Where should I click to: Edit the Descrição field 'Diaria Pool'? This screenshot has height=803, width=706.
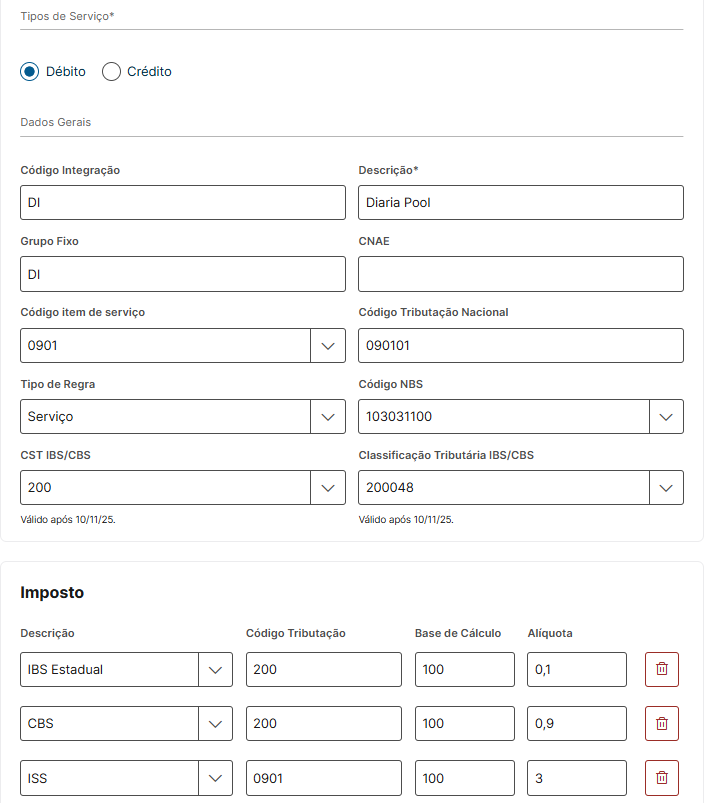pos(520,203)
